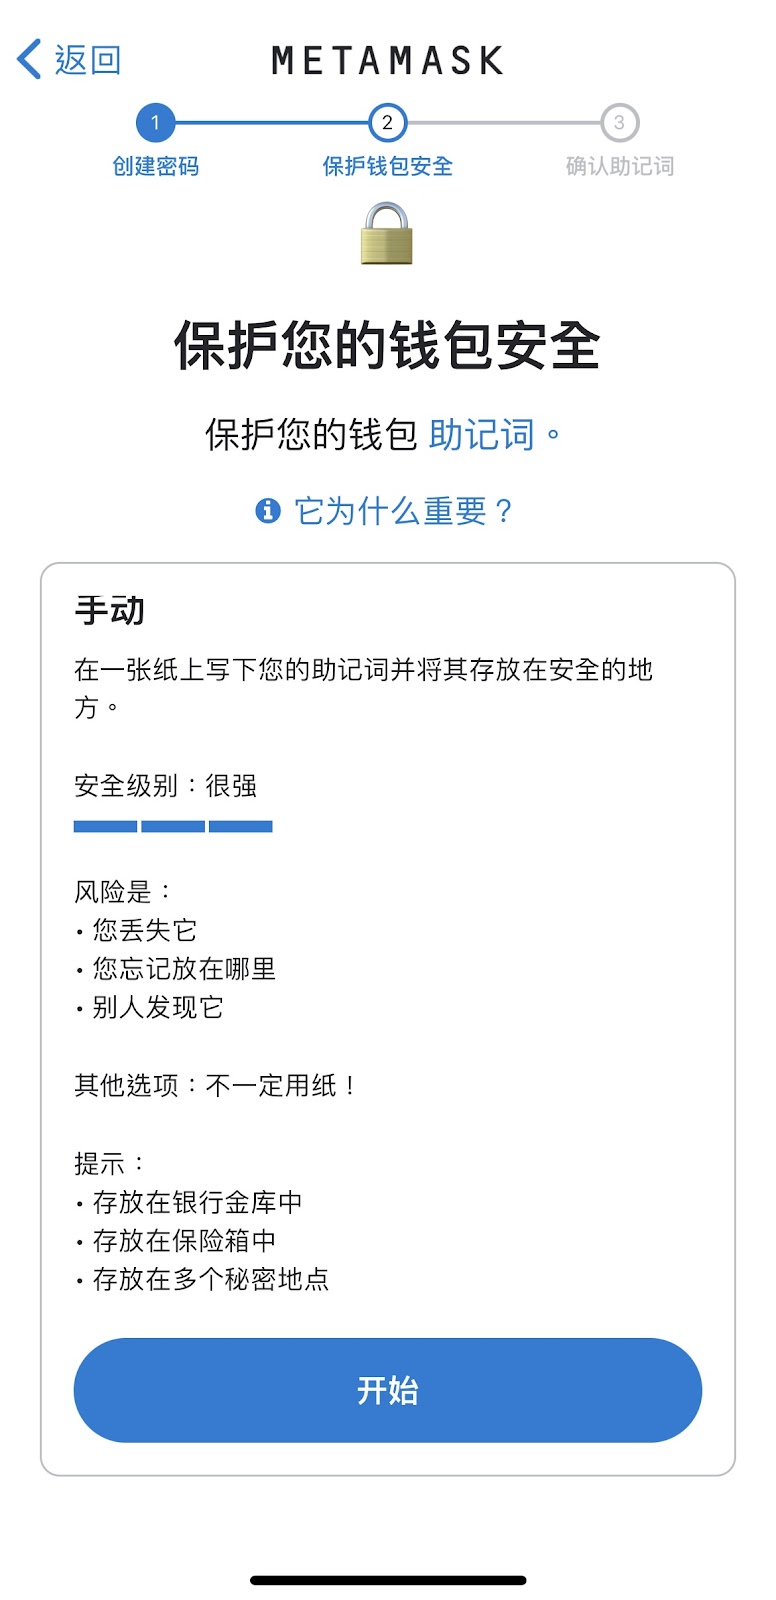Click the 返回 back text
Screen dimensions: 776x1600
point(88,60)
